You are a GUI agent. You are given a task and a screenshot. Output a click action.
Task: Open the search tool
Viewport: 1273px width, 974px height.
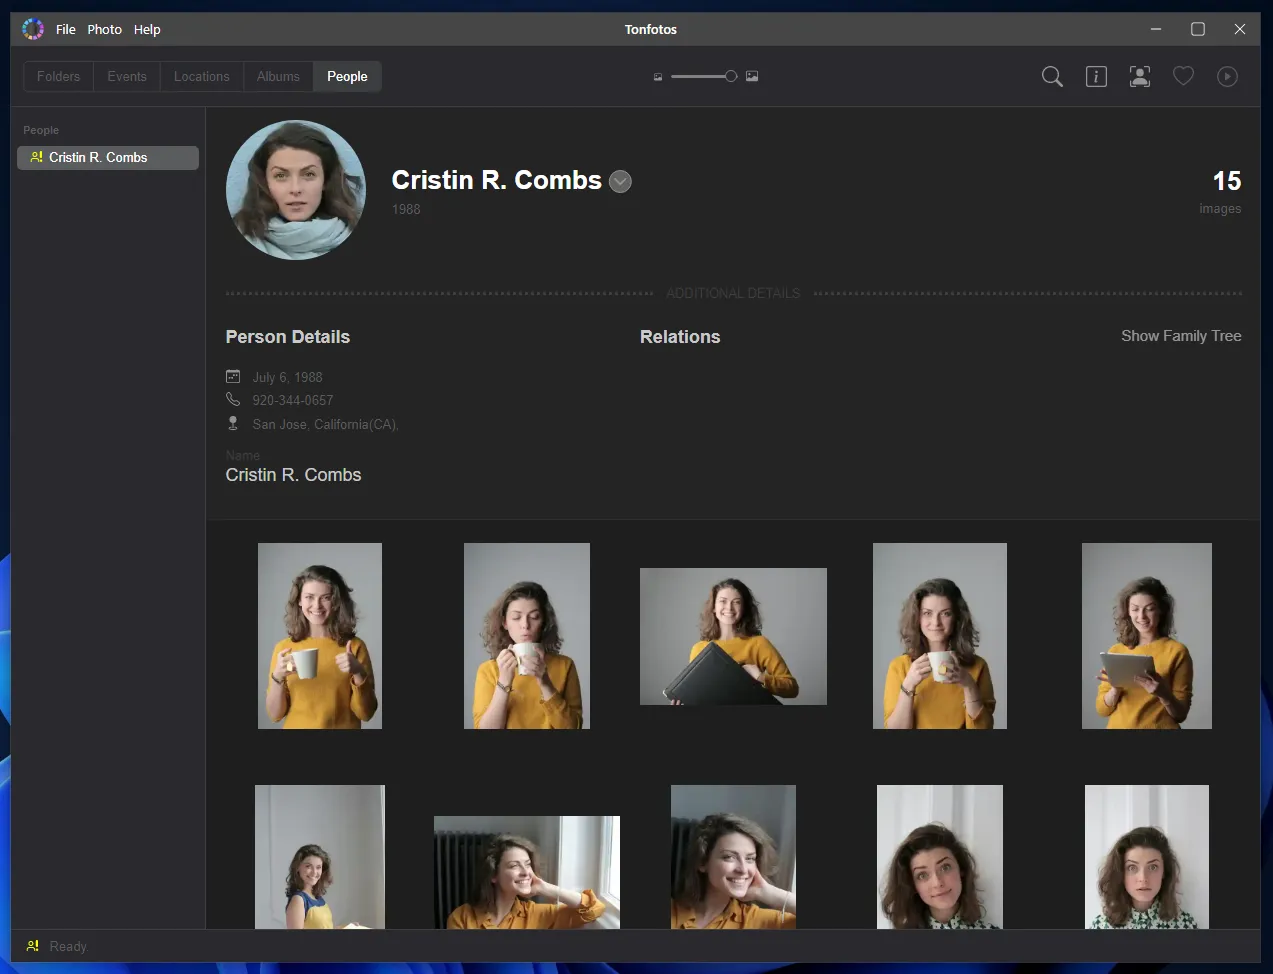click(1052, 76)
